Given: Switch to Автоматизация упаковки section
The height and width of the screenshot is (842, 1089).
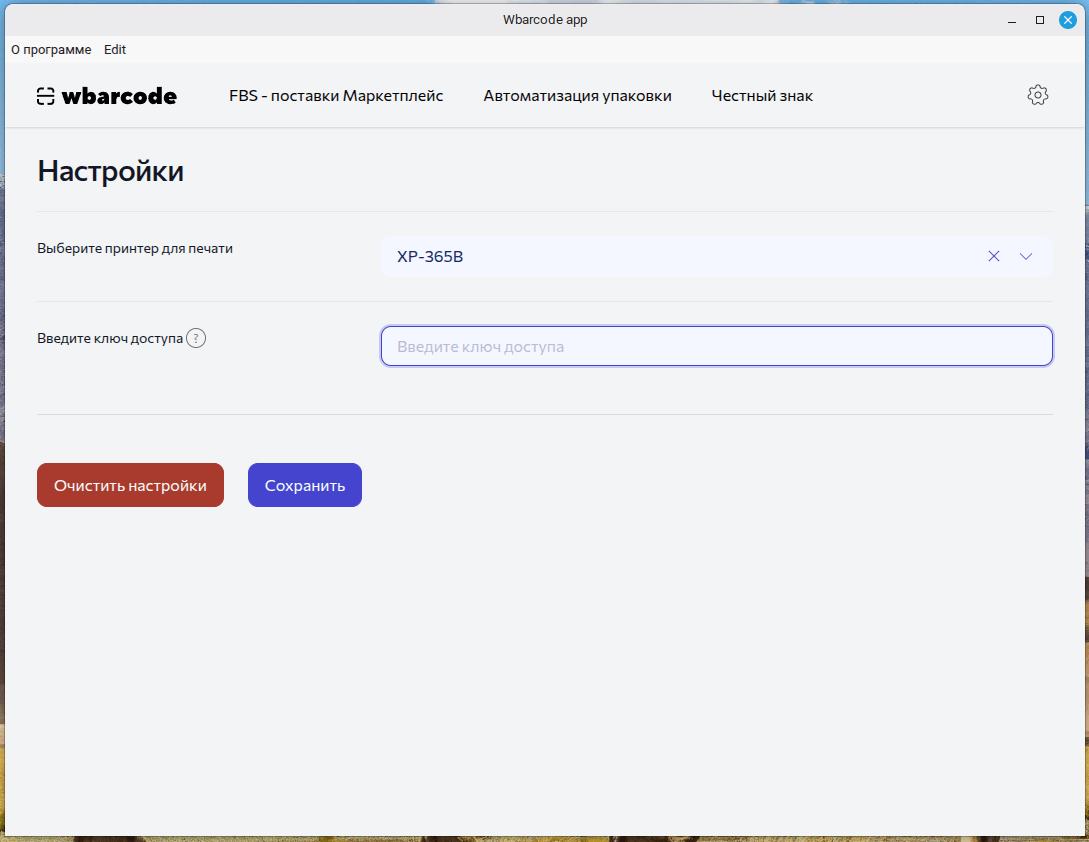Looking at the screenshot, I should pos(577,96).
